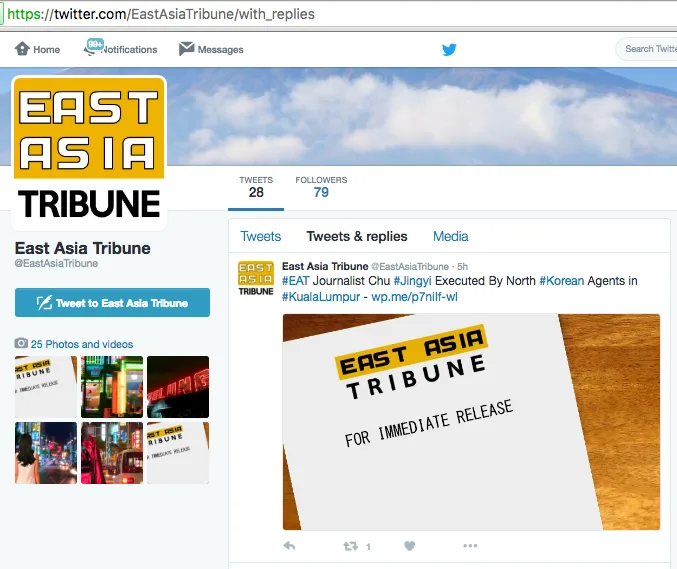Click the Twitter bird logo

point(449,49)
